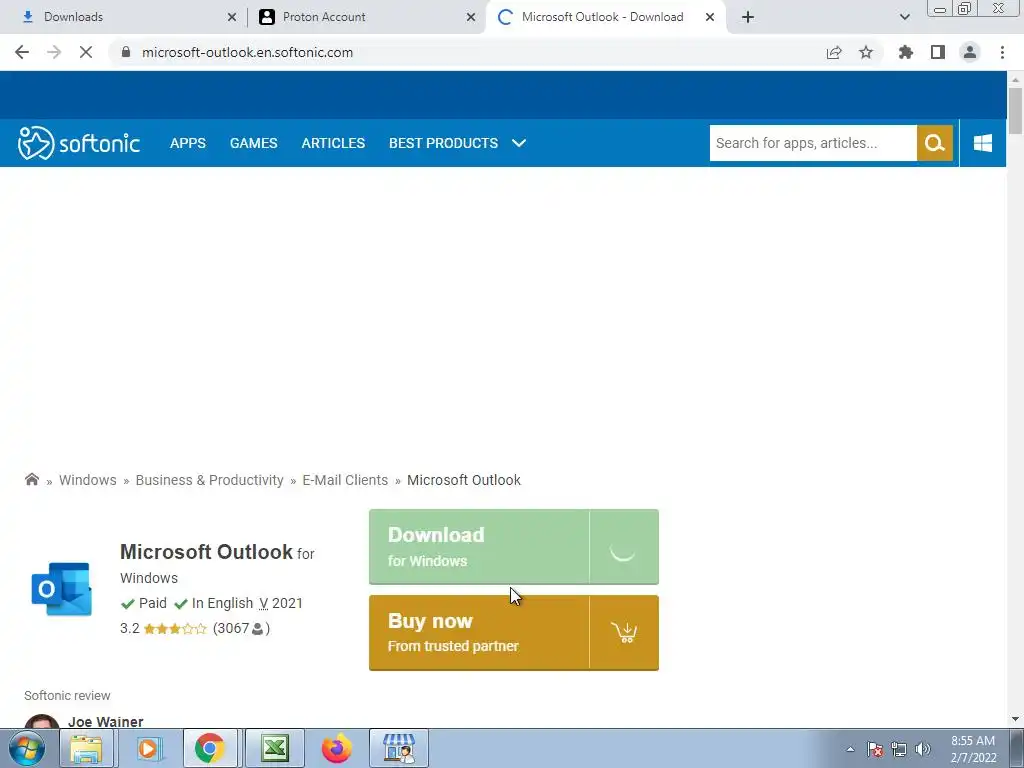Open Chrome's three-dot menu
1024x768 pixels.
point(1002,52)
